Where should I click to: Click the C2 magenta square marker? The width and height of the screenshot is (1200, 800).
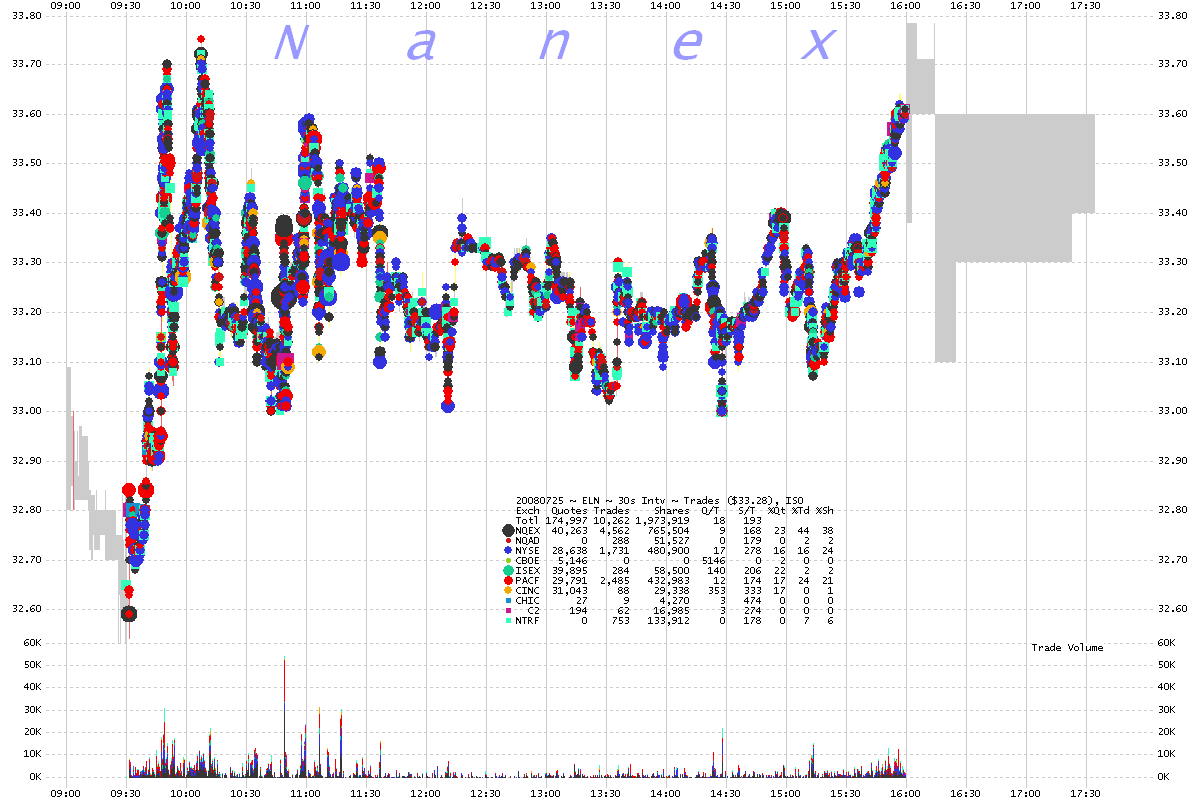(508, 610)
